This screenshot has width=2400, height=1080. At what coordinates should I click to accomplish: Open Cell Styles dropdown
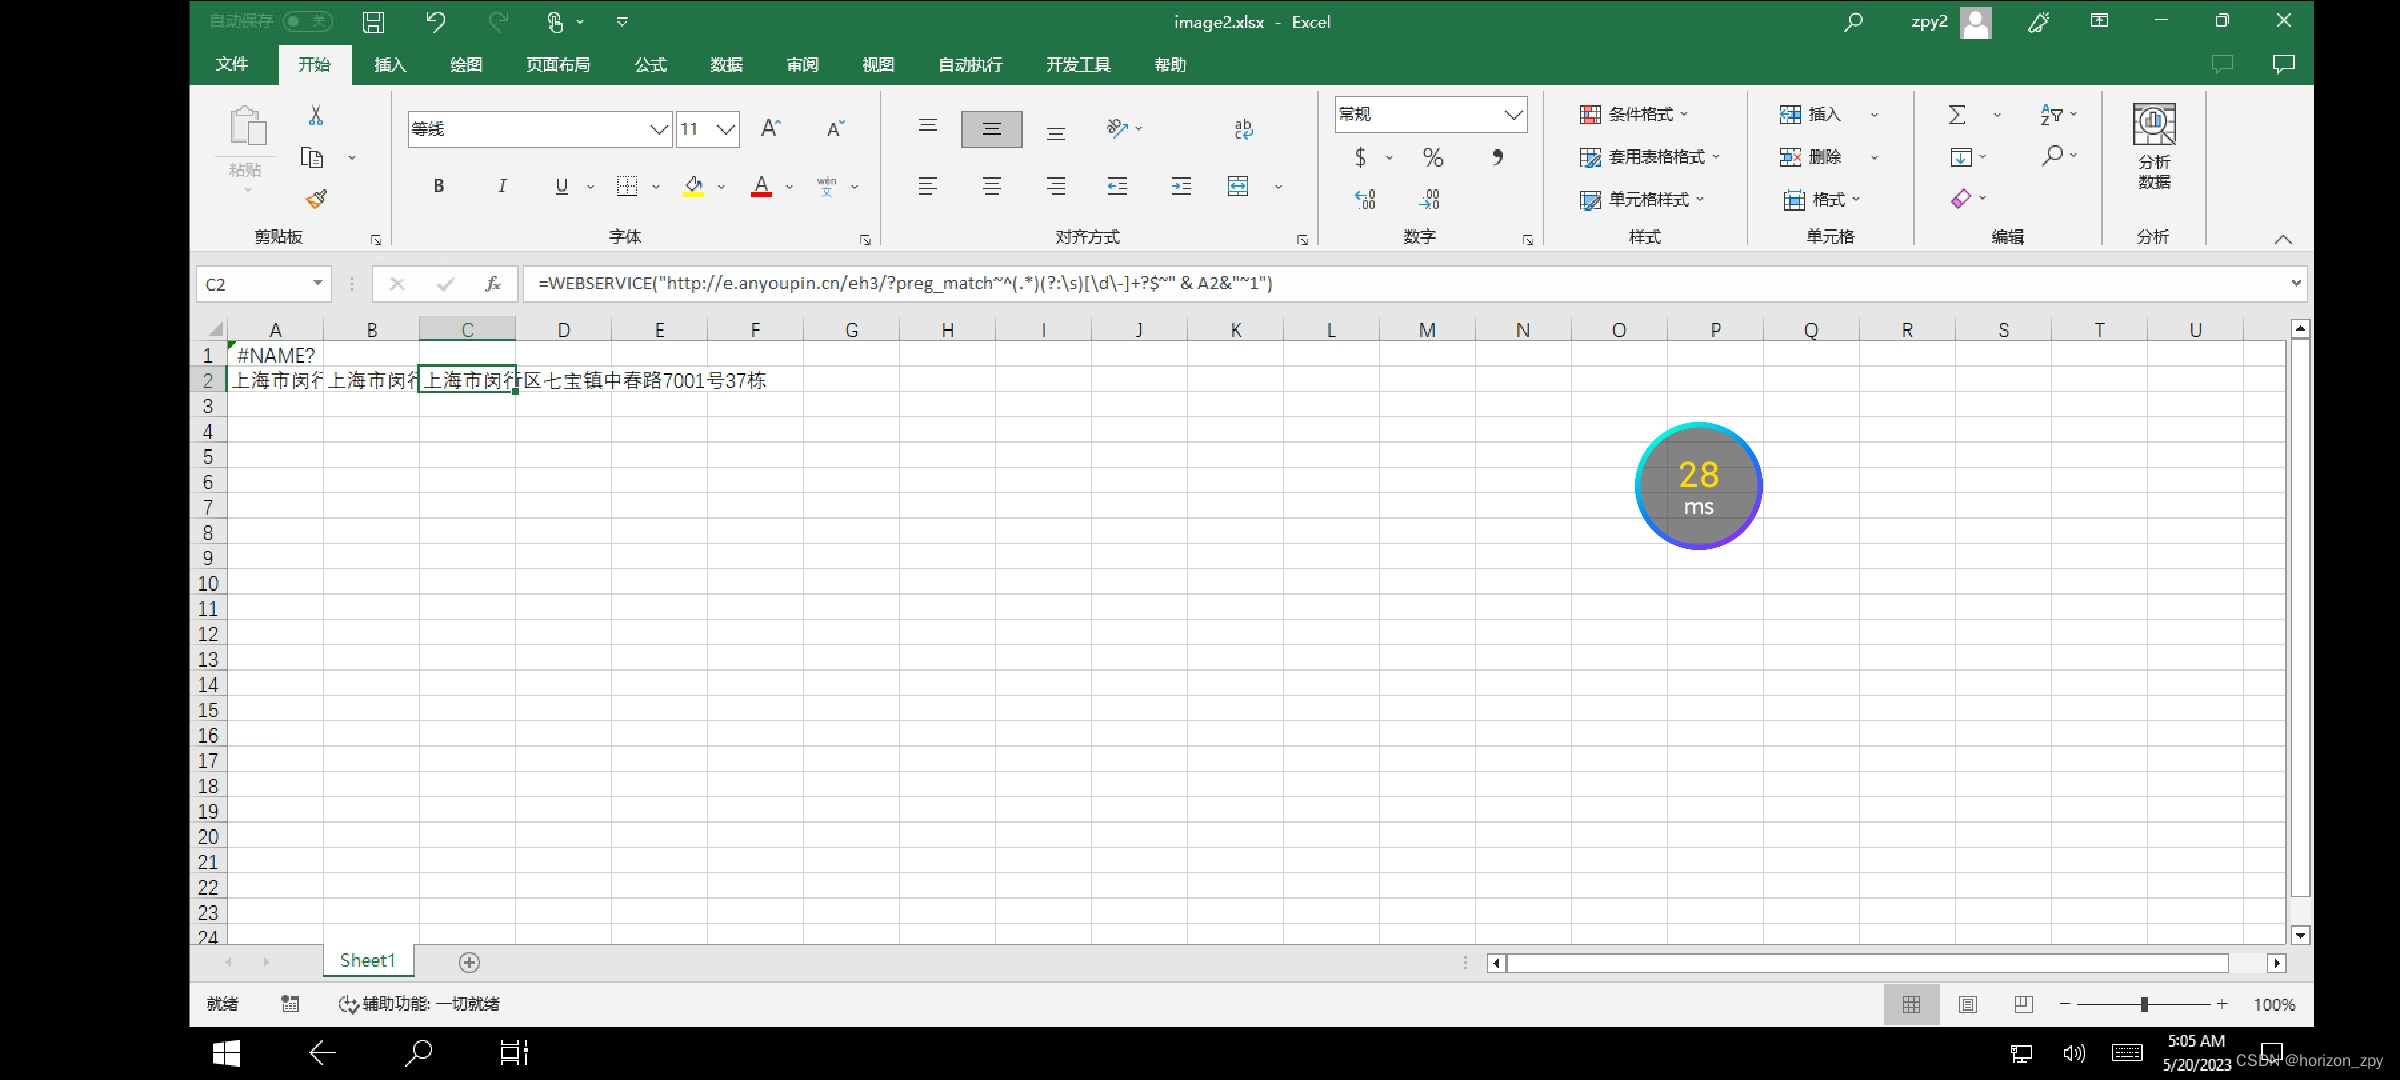(1642, 200)
